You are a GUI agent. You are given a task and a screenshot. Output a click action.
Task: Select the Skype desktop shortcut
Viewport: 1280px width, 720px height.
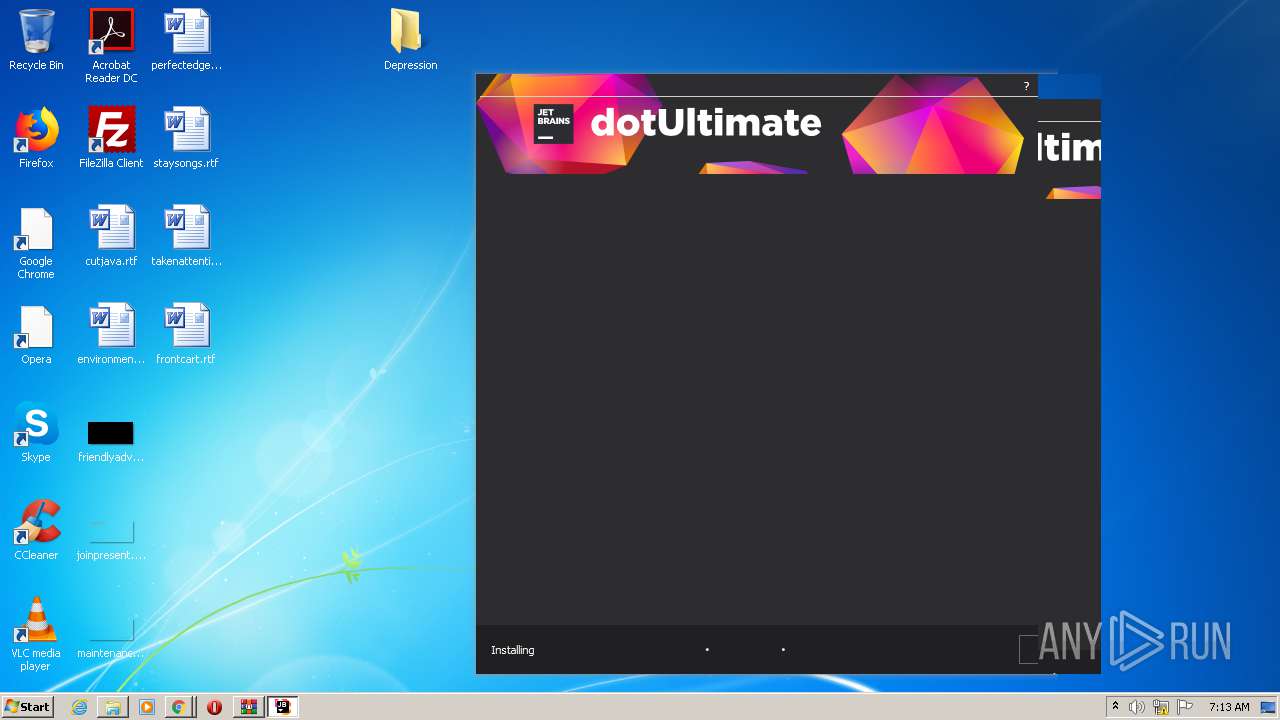coord(36,433)
